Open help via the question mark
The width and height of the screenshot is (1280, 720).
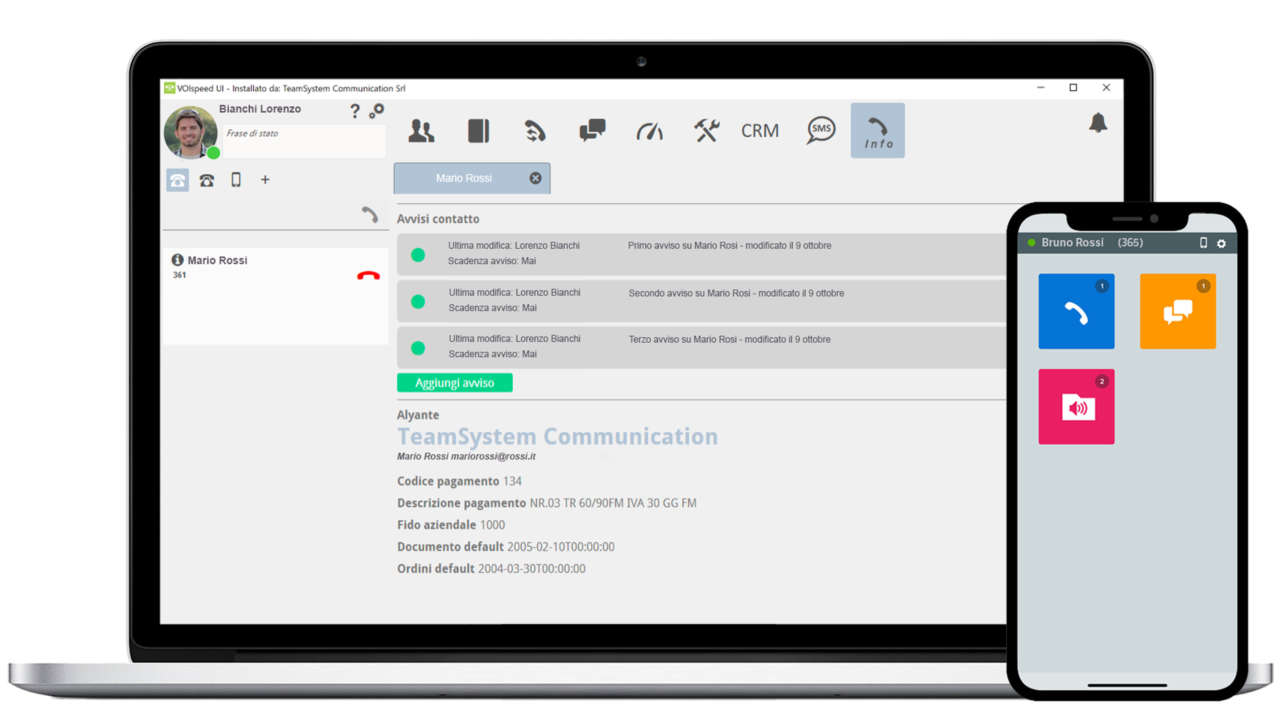[354, 111]
